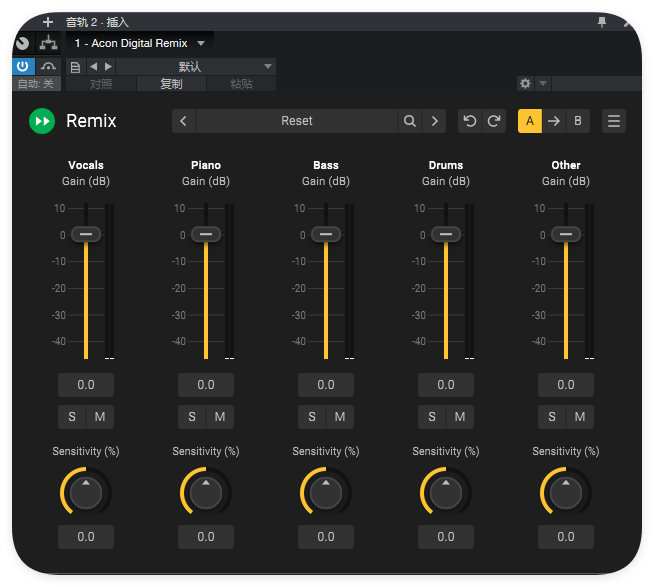Click the Bass sensitivity knob
Viewport: 654px width, 587px height.
coord(326,493)
